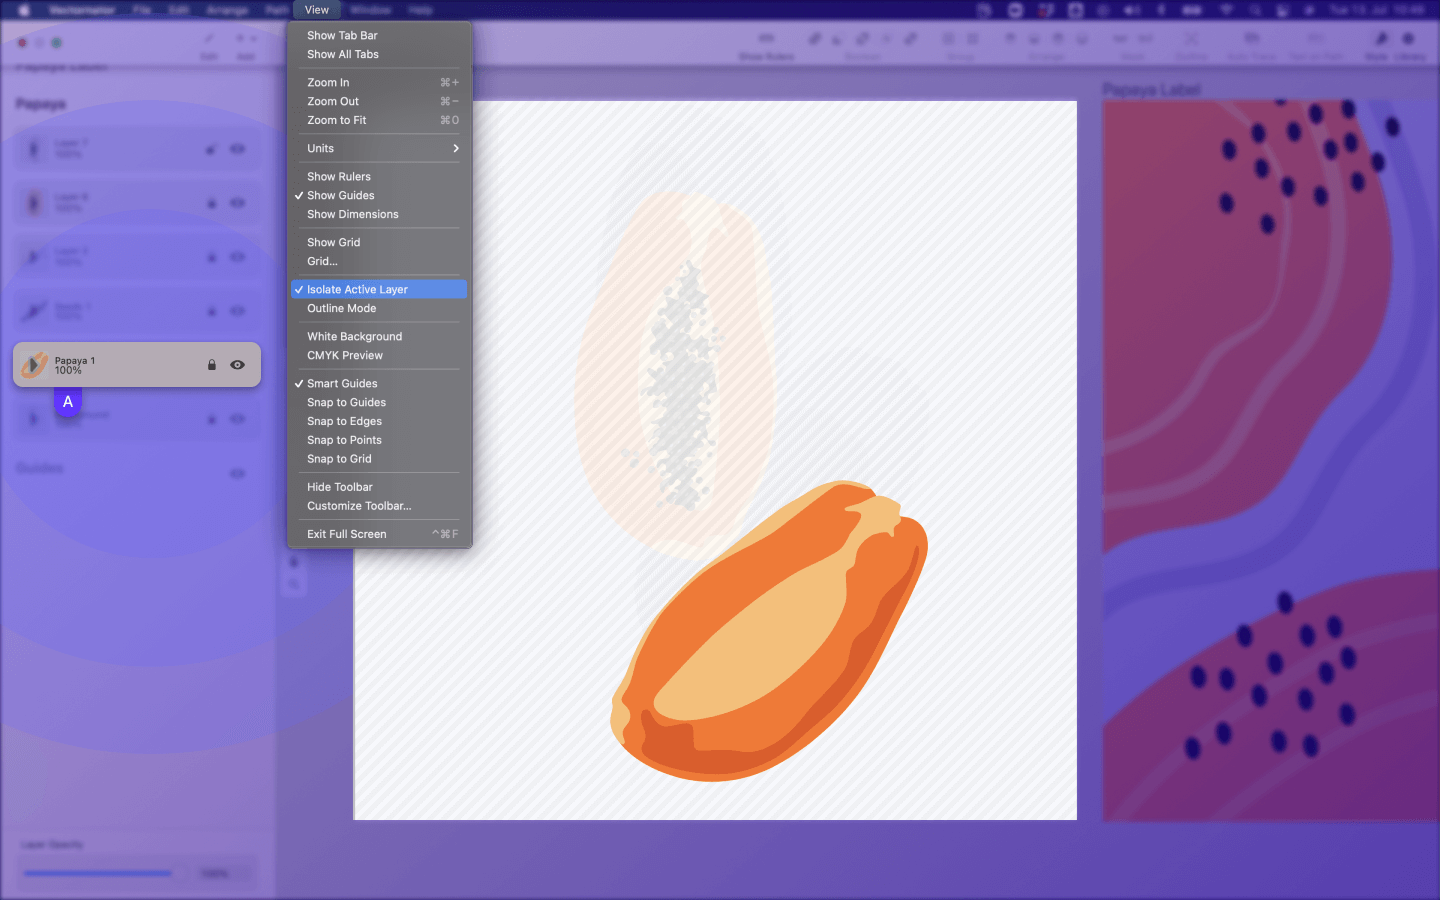
Task: Choose Show Tab Bar from View menu
Action: (379, 35)
